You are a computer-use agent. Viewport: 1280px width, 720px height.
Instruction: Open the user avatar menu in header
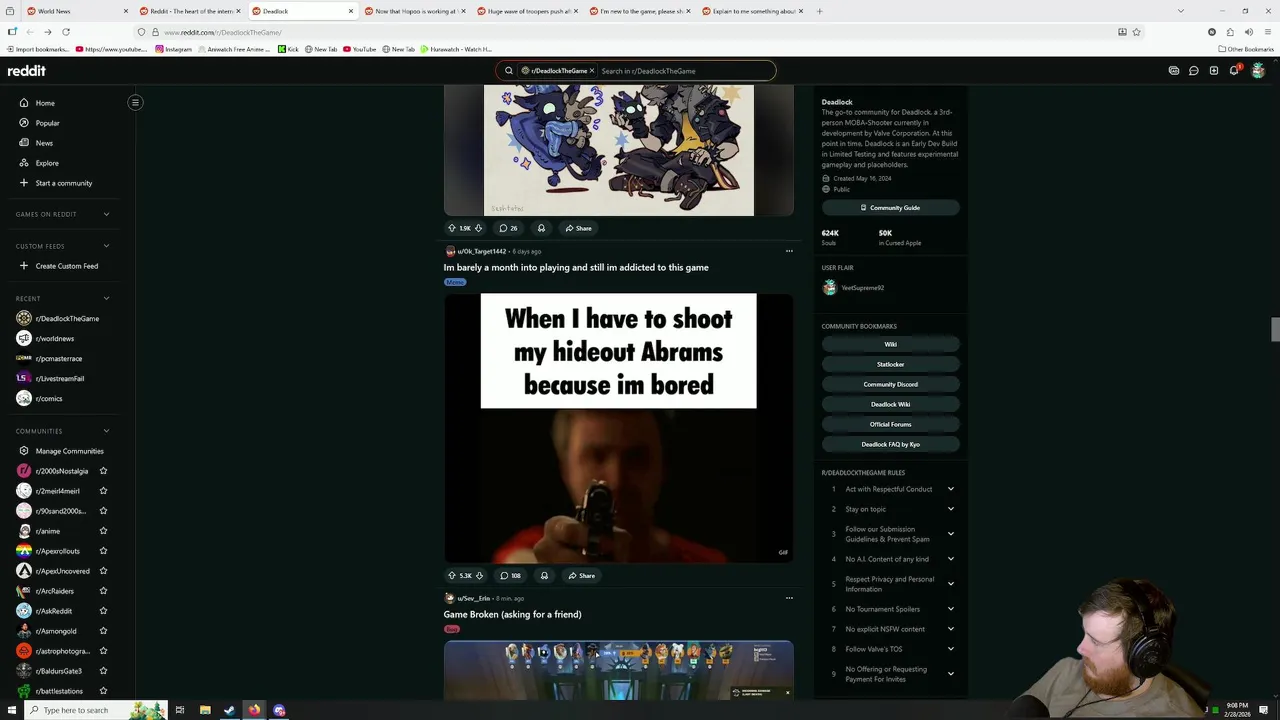1258,71
